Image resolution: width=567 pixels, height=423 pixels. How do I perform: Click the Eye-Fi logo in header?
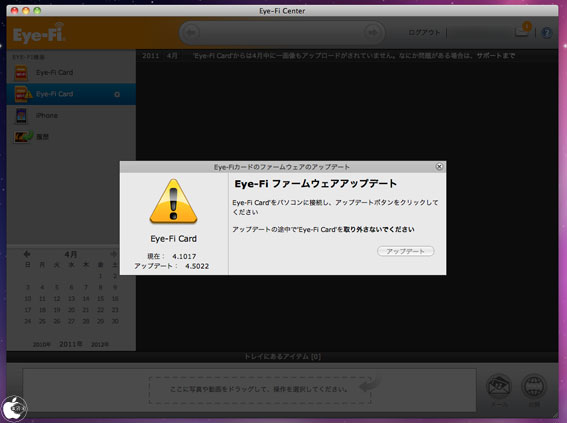pyautogui.click(x=39, y=33)
